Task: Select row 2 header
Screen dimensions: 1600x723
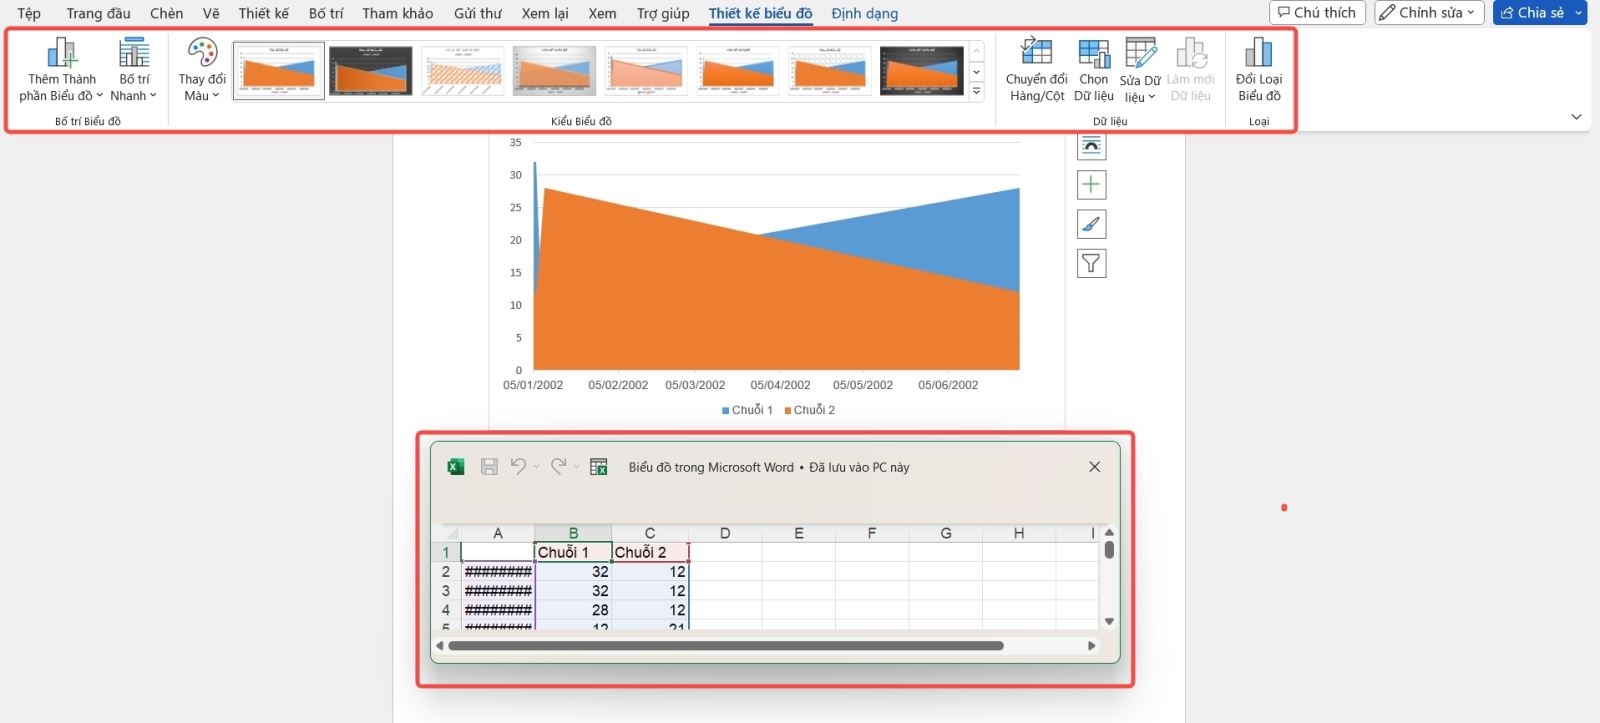Action: pyautogui.click(x=446, y=572)
